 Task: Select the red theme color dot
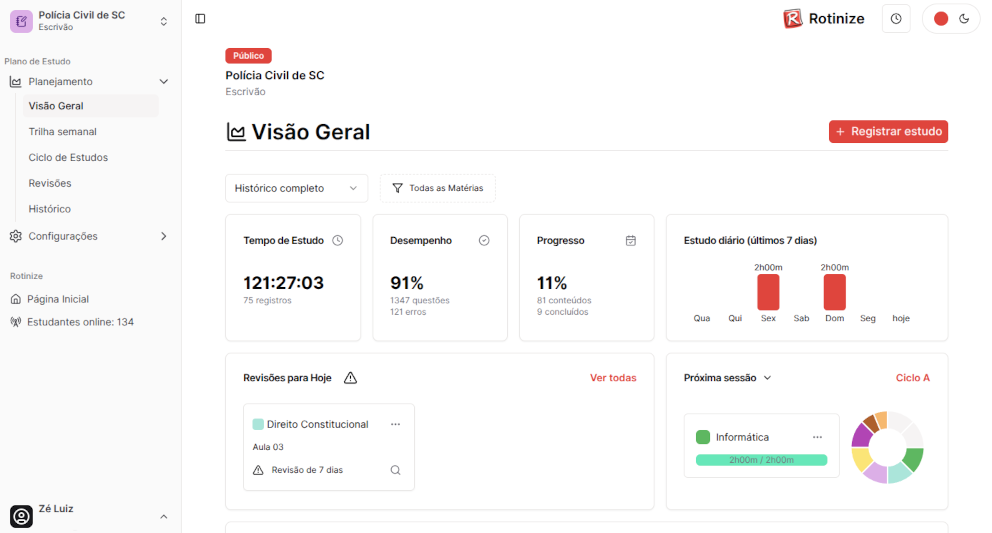[941, 19]
